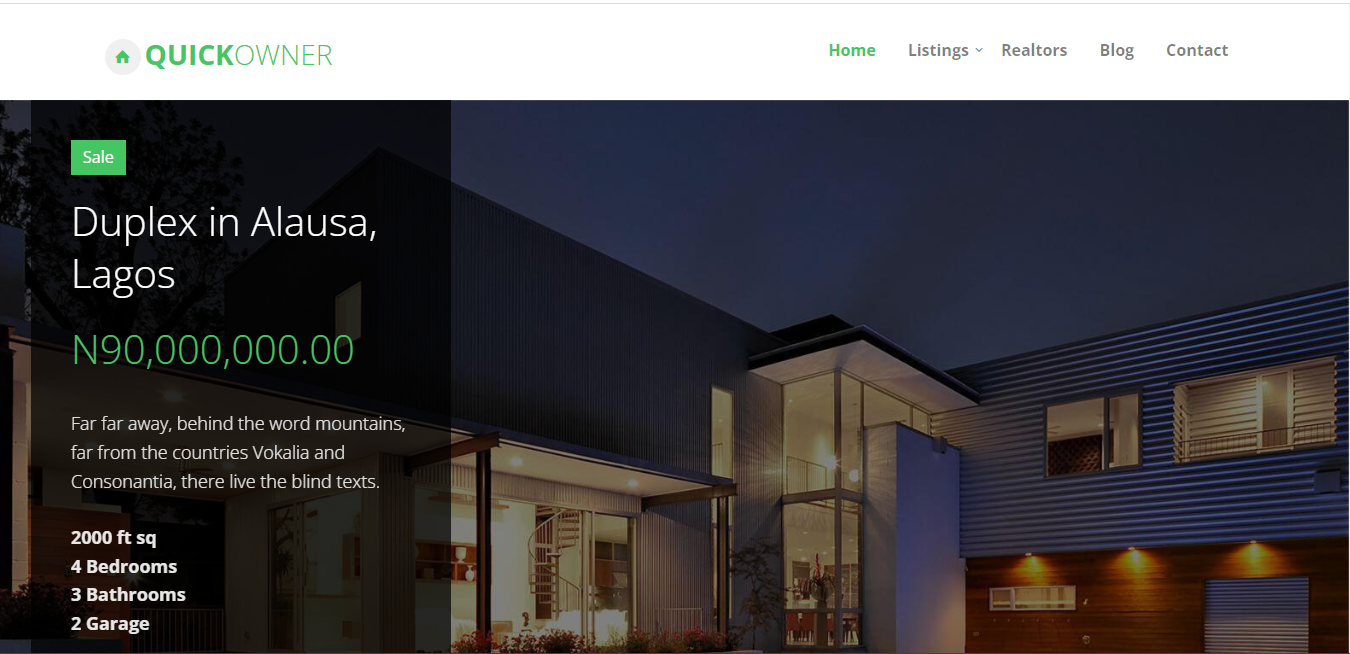
Task: Select the 3 Bathrooms detail
Action: 128,594
